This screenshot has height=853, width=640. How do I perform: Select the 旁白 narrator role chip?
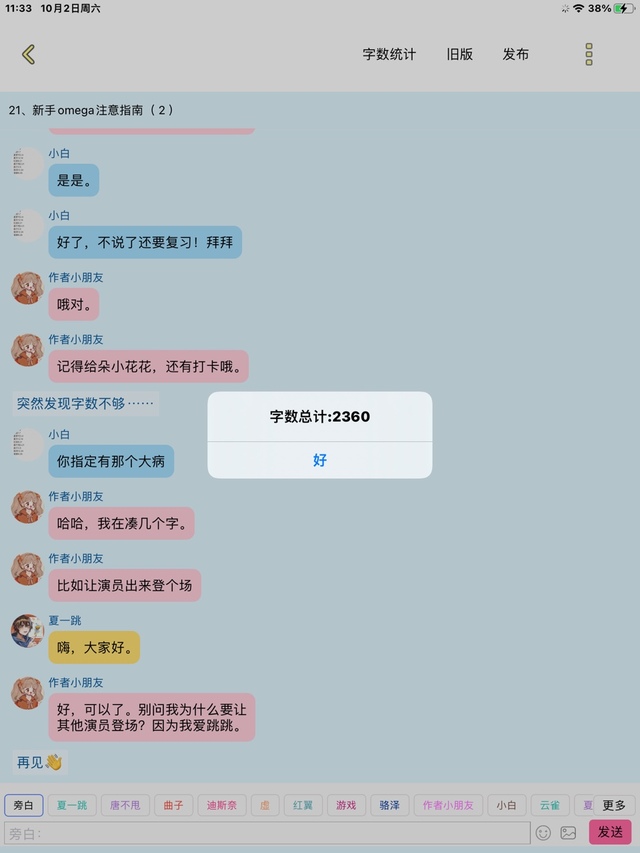(23, 805)
